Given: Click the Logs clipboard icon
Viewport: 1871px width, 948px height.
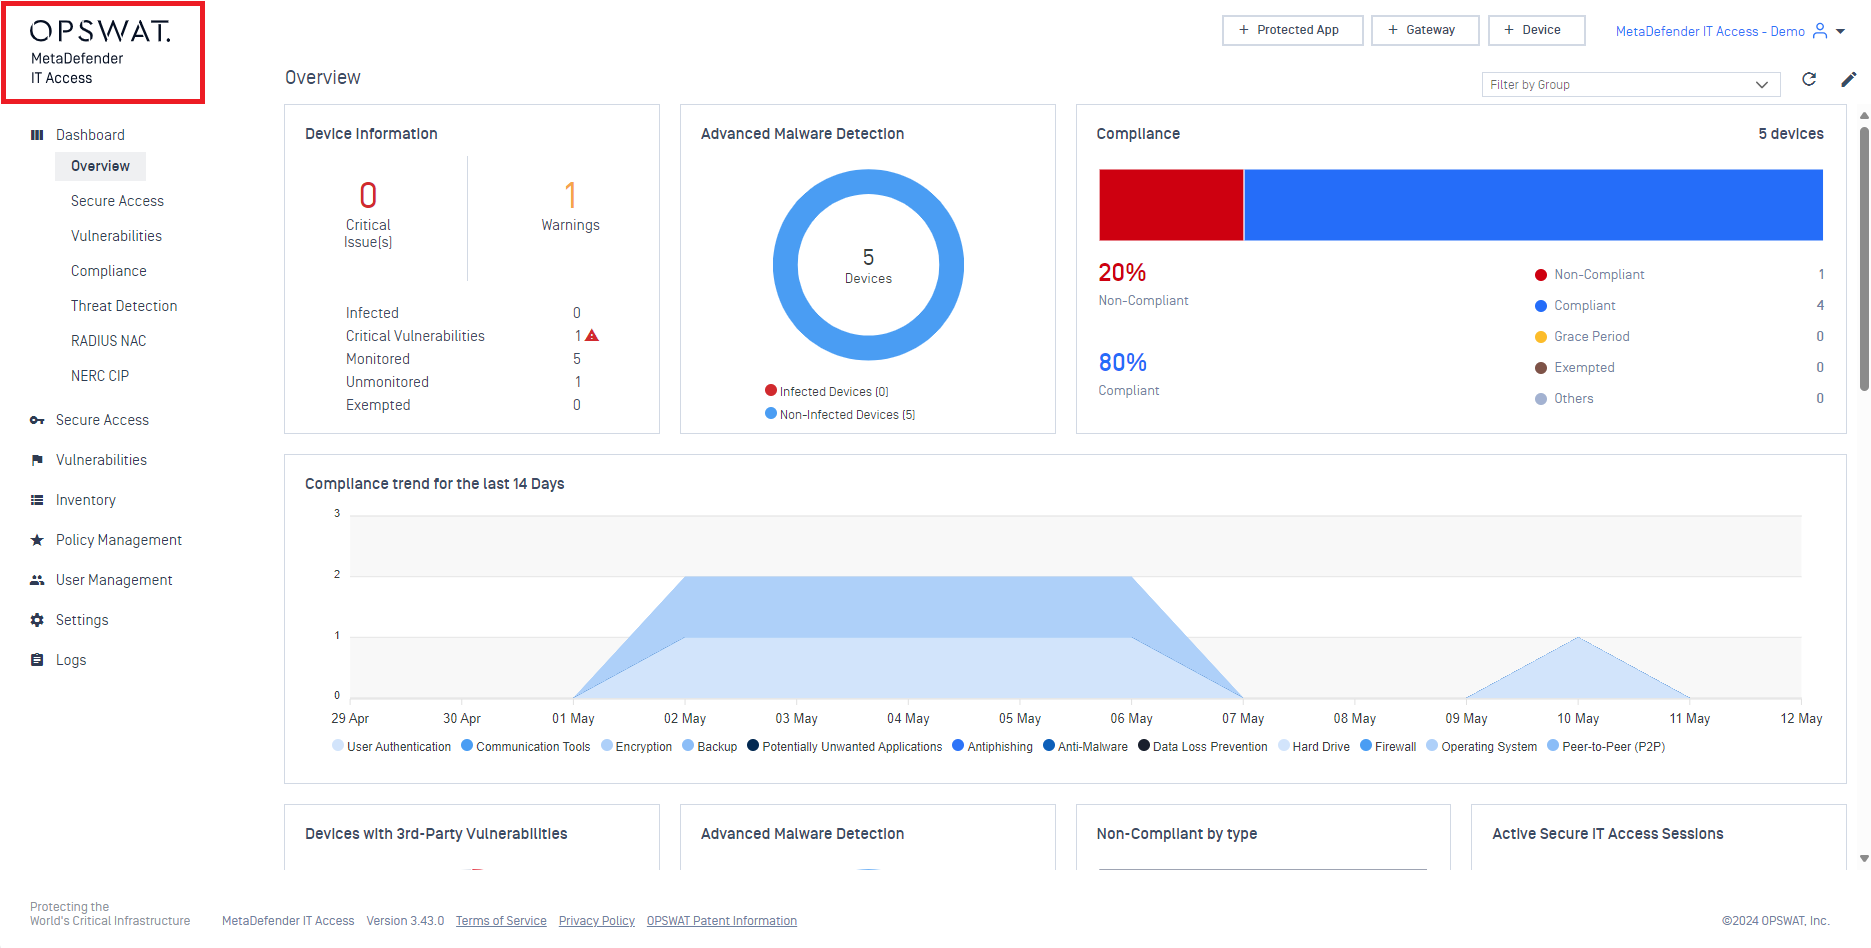Looking at the screenshot, I should click(x=37, y=660).
